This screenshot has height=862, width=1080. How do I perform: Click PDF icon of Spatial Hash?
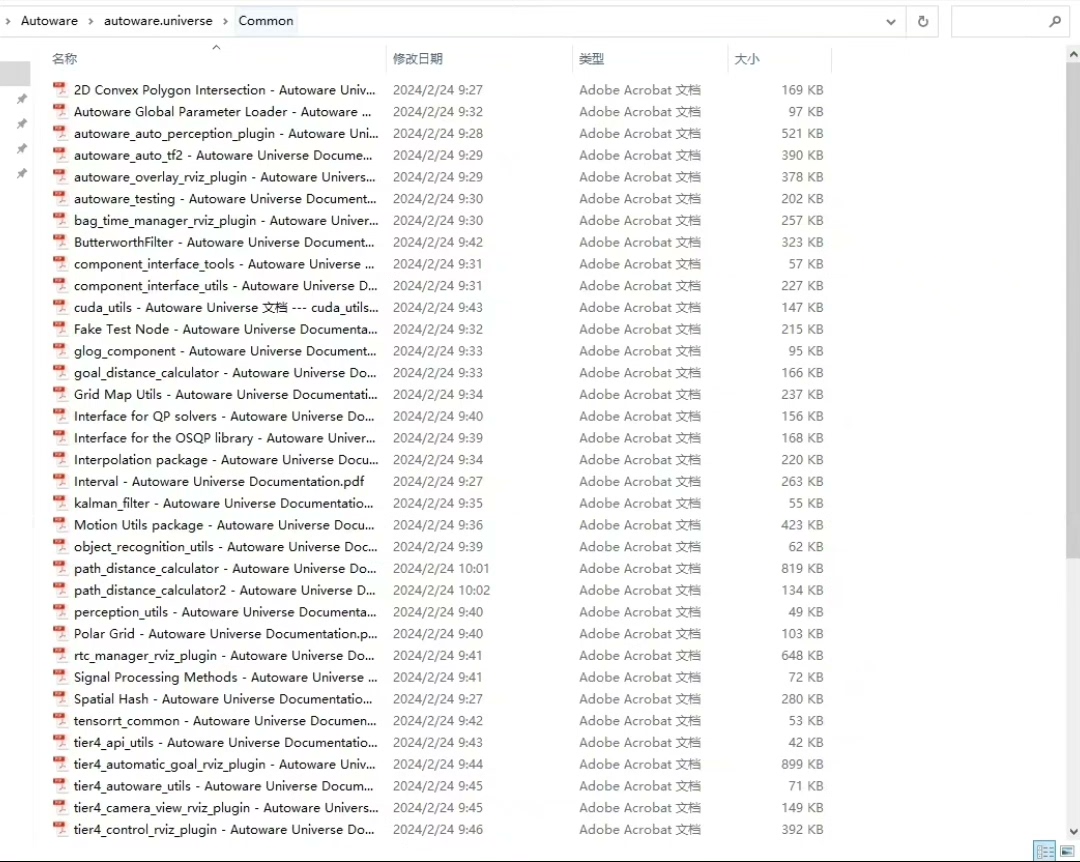[x=61, y=699]
